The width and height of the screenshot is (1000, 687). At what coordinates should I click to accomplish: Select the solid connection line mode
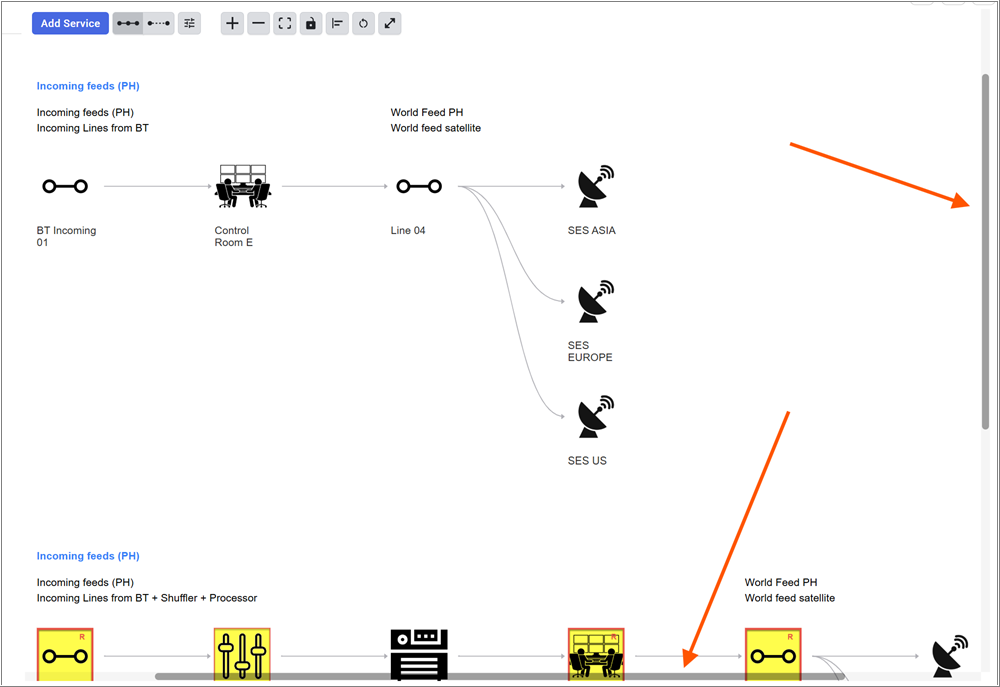tap(128, 24)
